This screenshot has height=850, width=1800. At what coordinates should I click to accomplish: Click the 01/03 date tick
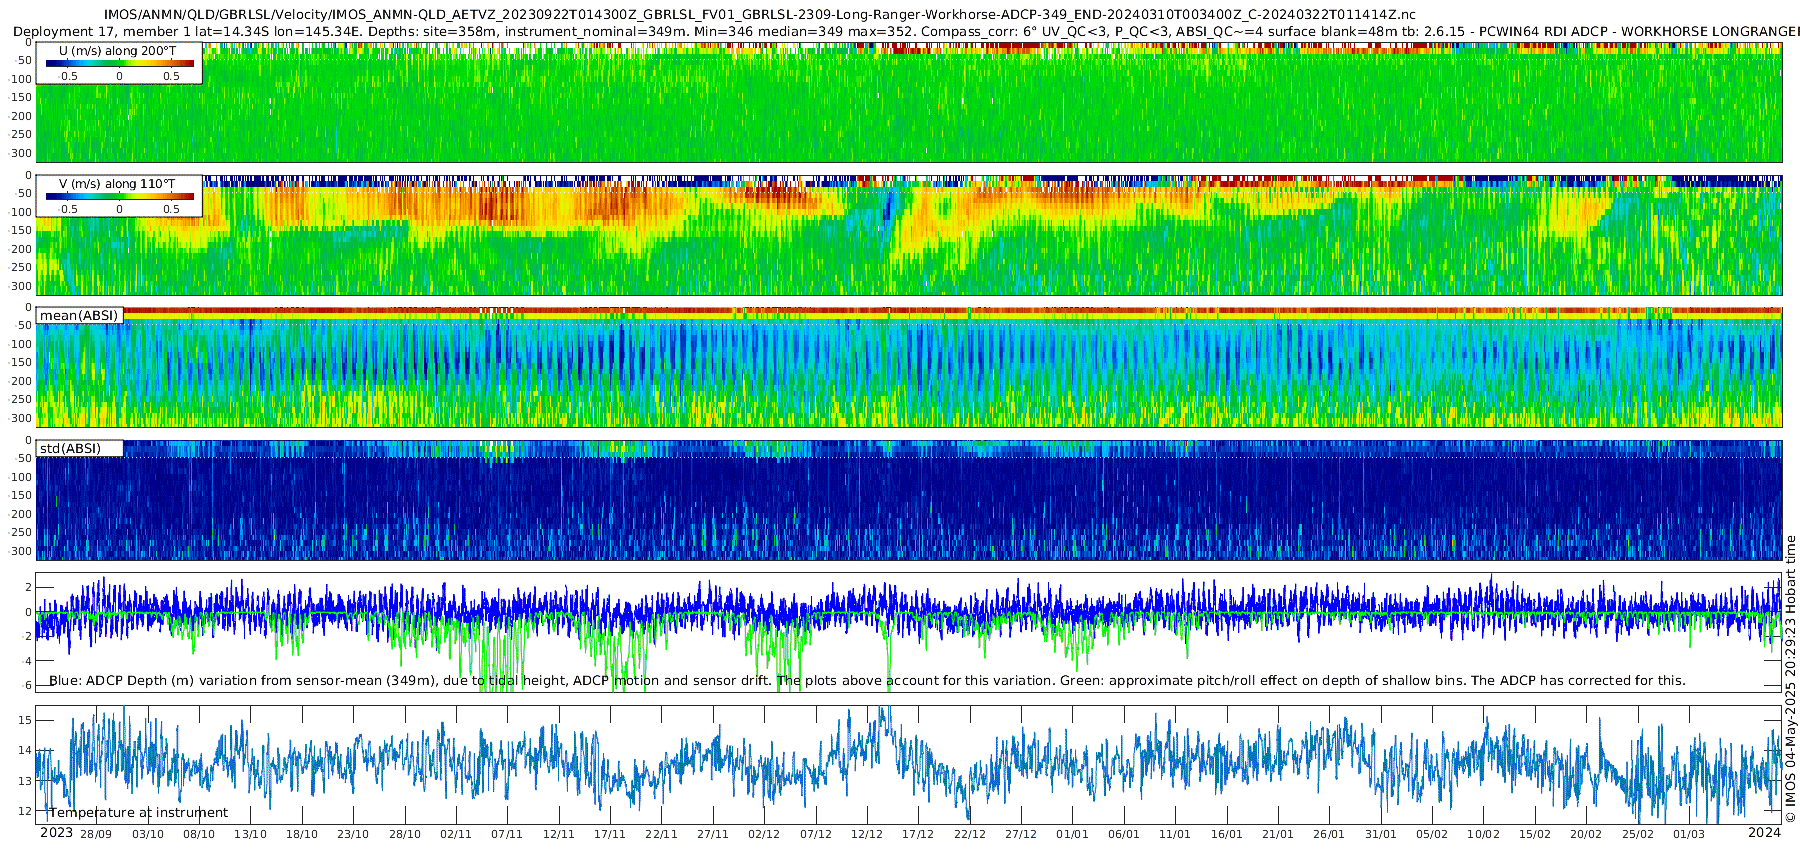point(1689,834)
